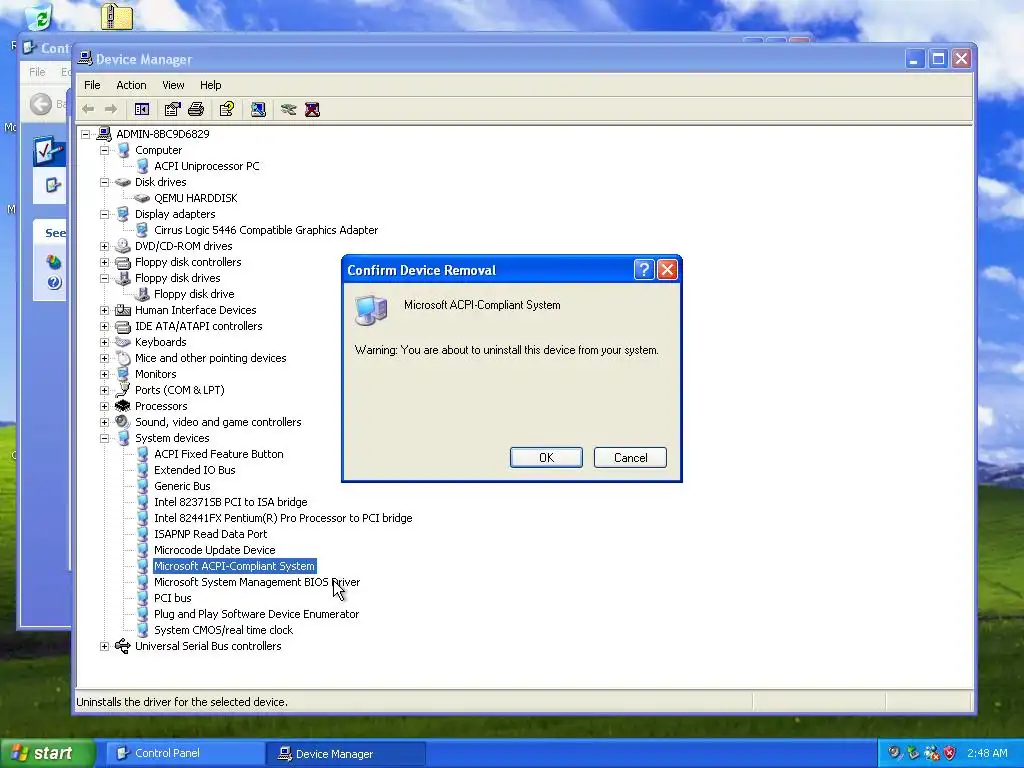Click the Human Interface Devices category icon
This screenshot has width=1024, height=768.
tap(123, 310)
